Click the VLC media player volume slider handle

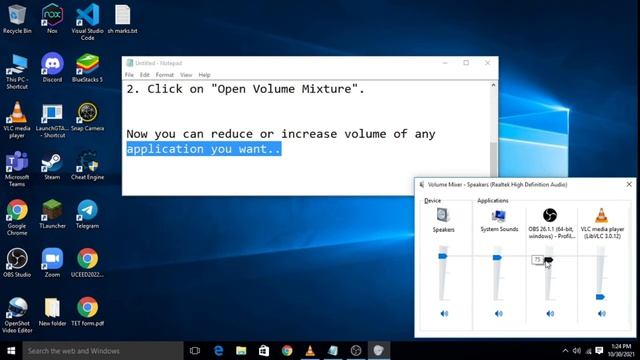click(x=600, y=297)
